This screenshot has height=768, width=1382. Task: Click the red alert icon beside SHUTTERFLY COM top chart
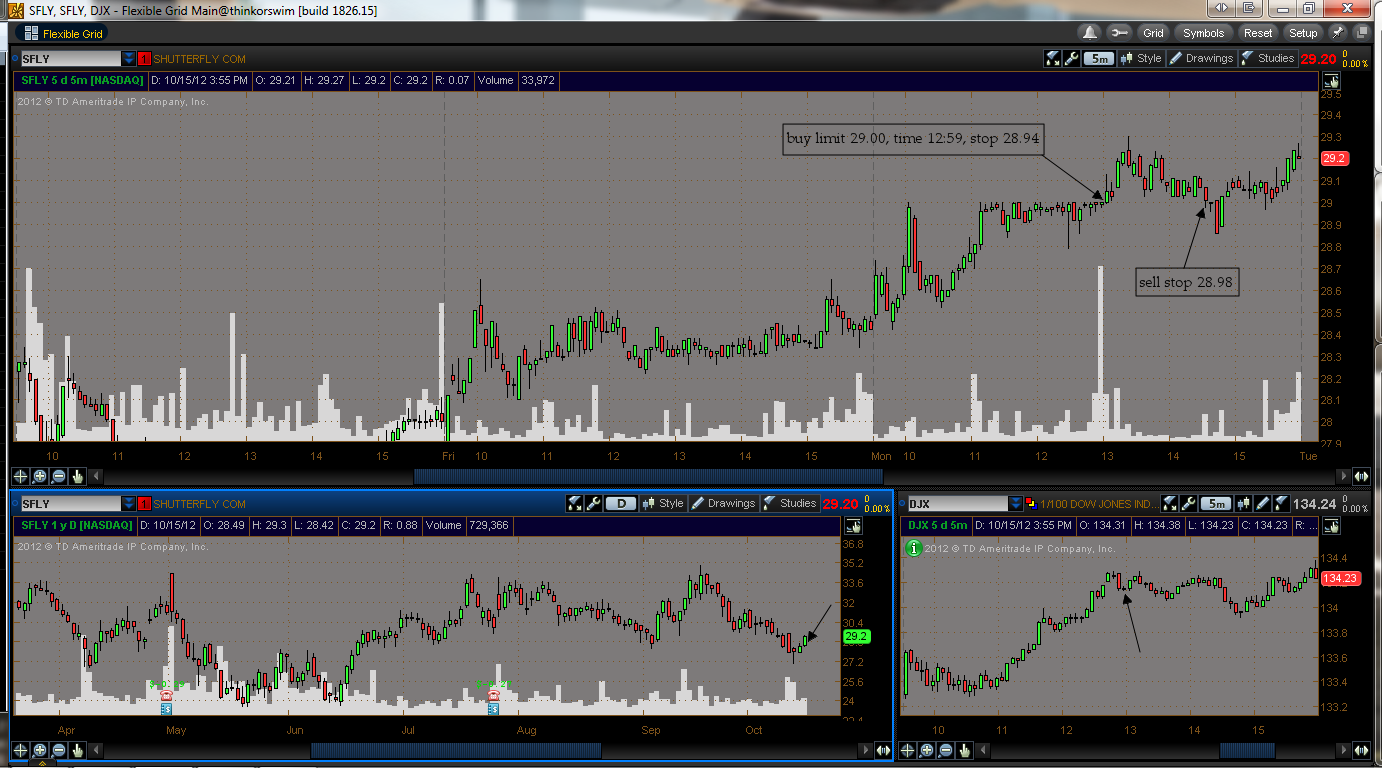pos(145,59)
